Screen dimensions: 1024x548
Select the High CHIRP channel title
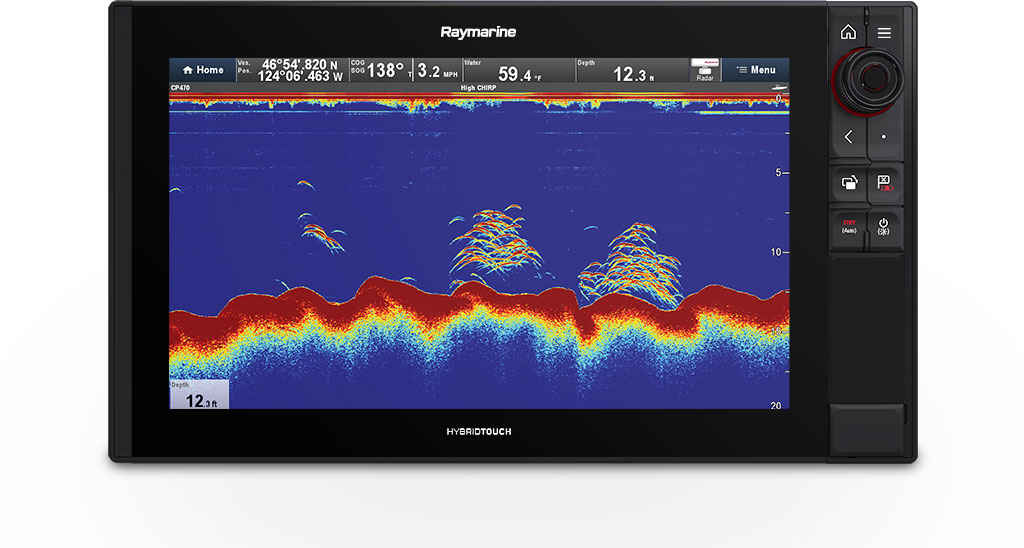click(x=478, y=88)
